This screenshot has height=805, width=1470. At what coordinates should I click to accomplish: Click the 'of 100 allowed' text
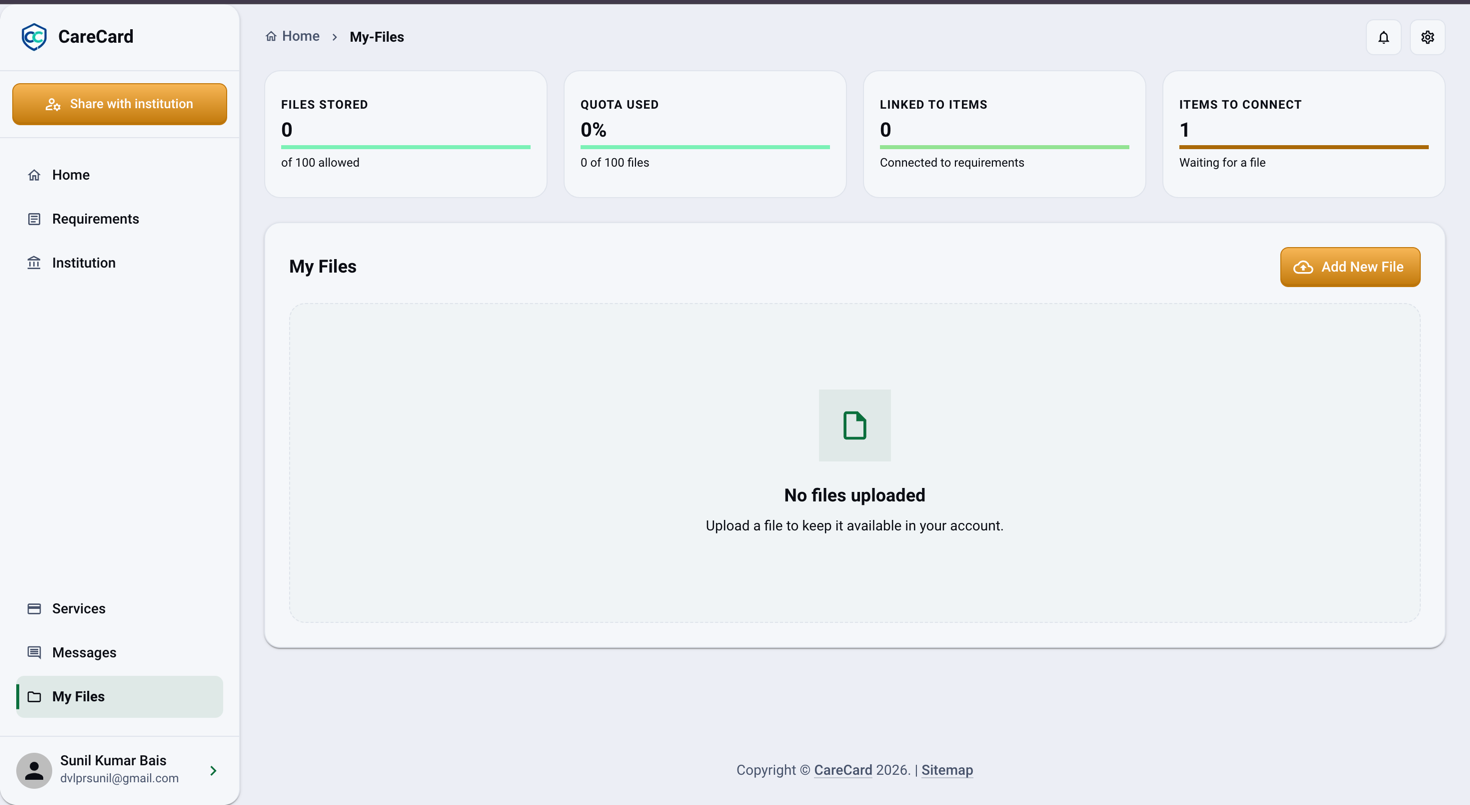click(320, 163)
